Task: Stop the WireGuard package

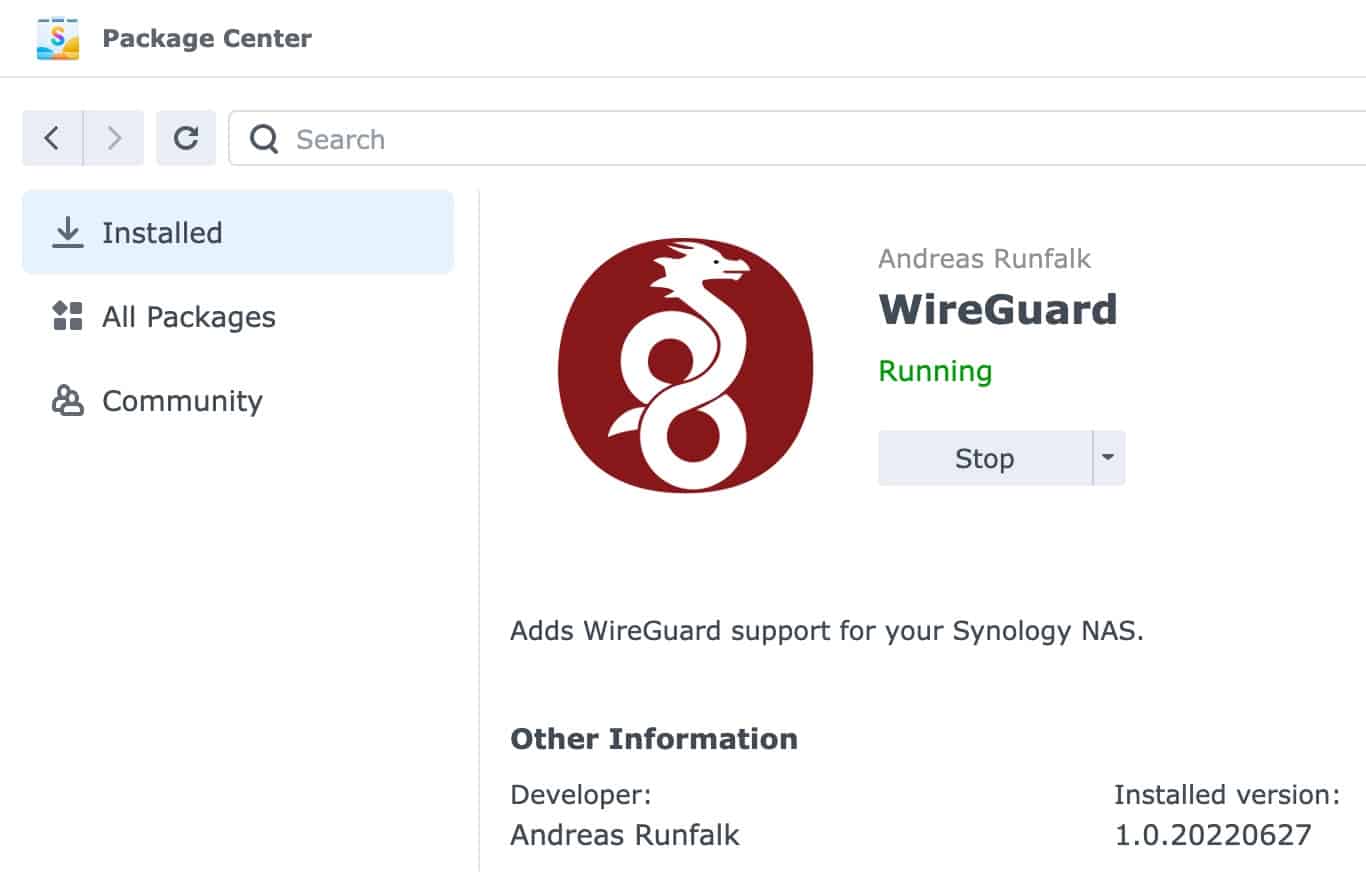Action: [985, 458]
